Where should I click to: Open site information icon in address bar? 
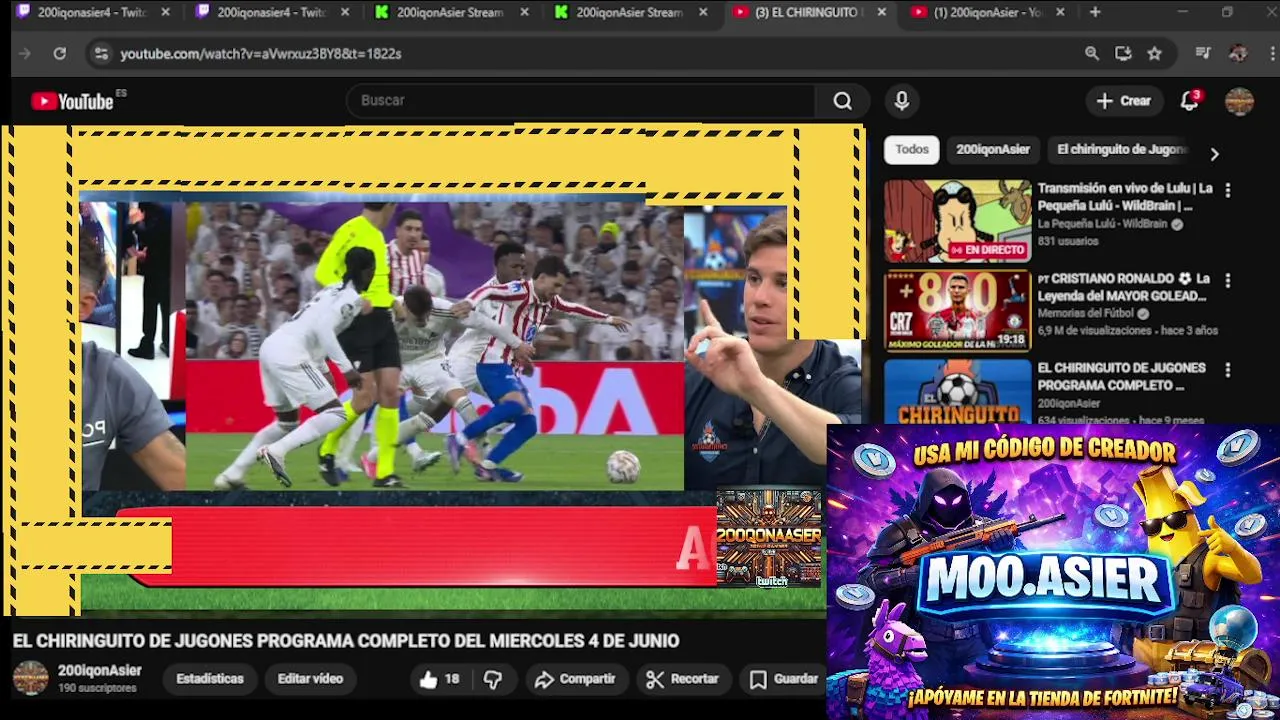(100, 54)
